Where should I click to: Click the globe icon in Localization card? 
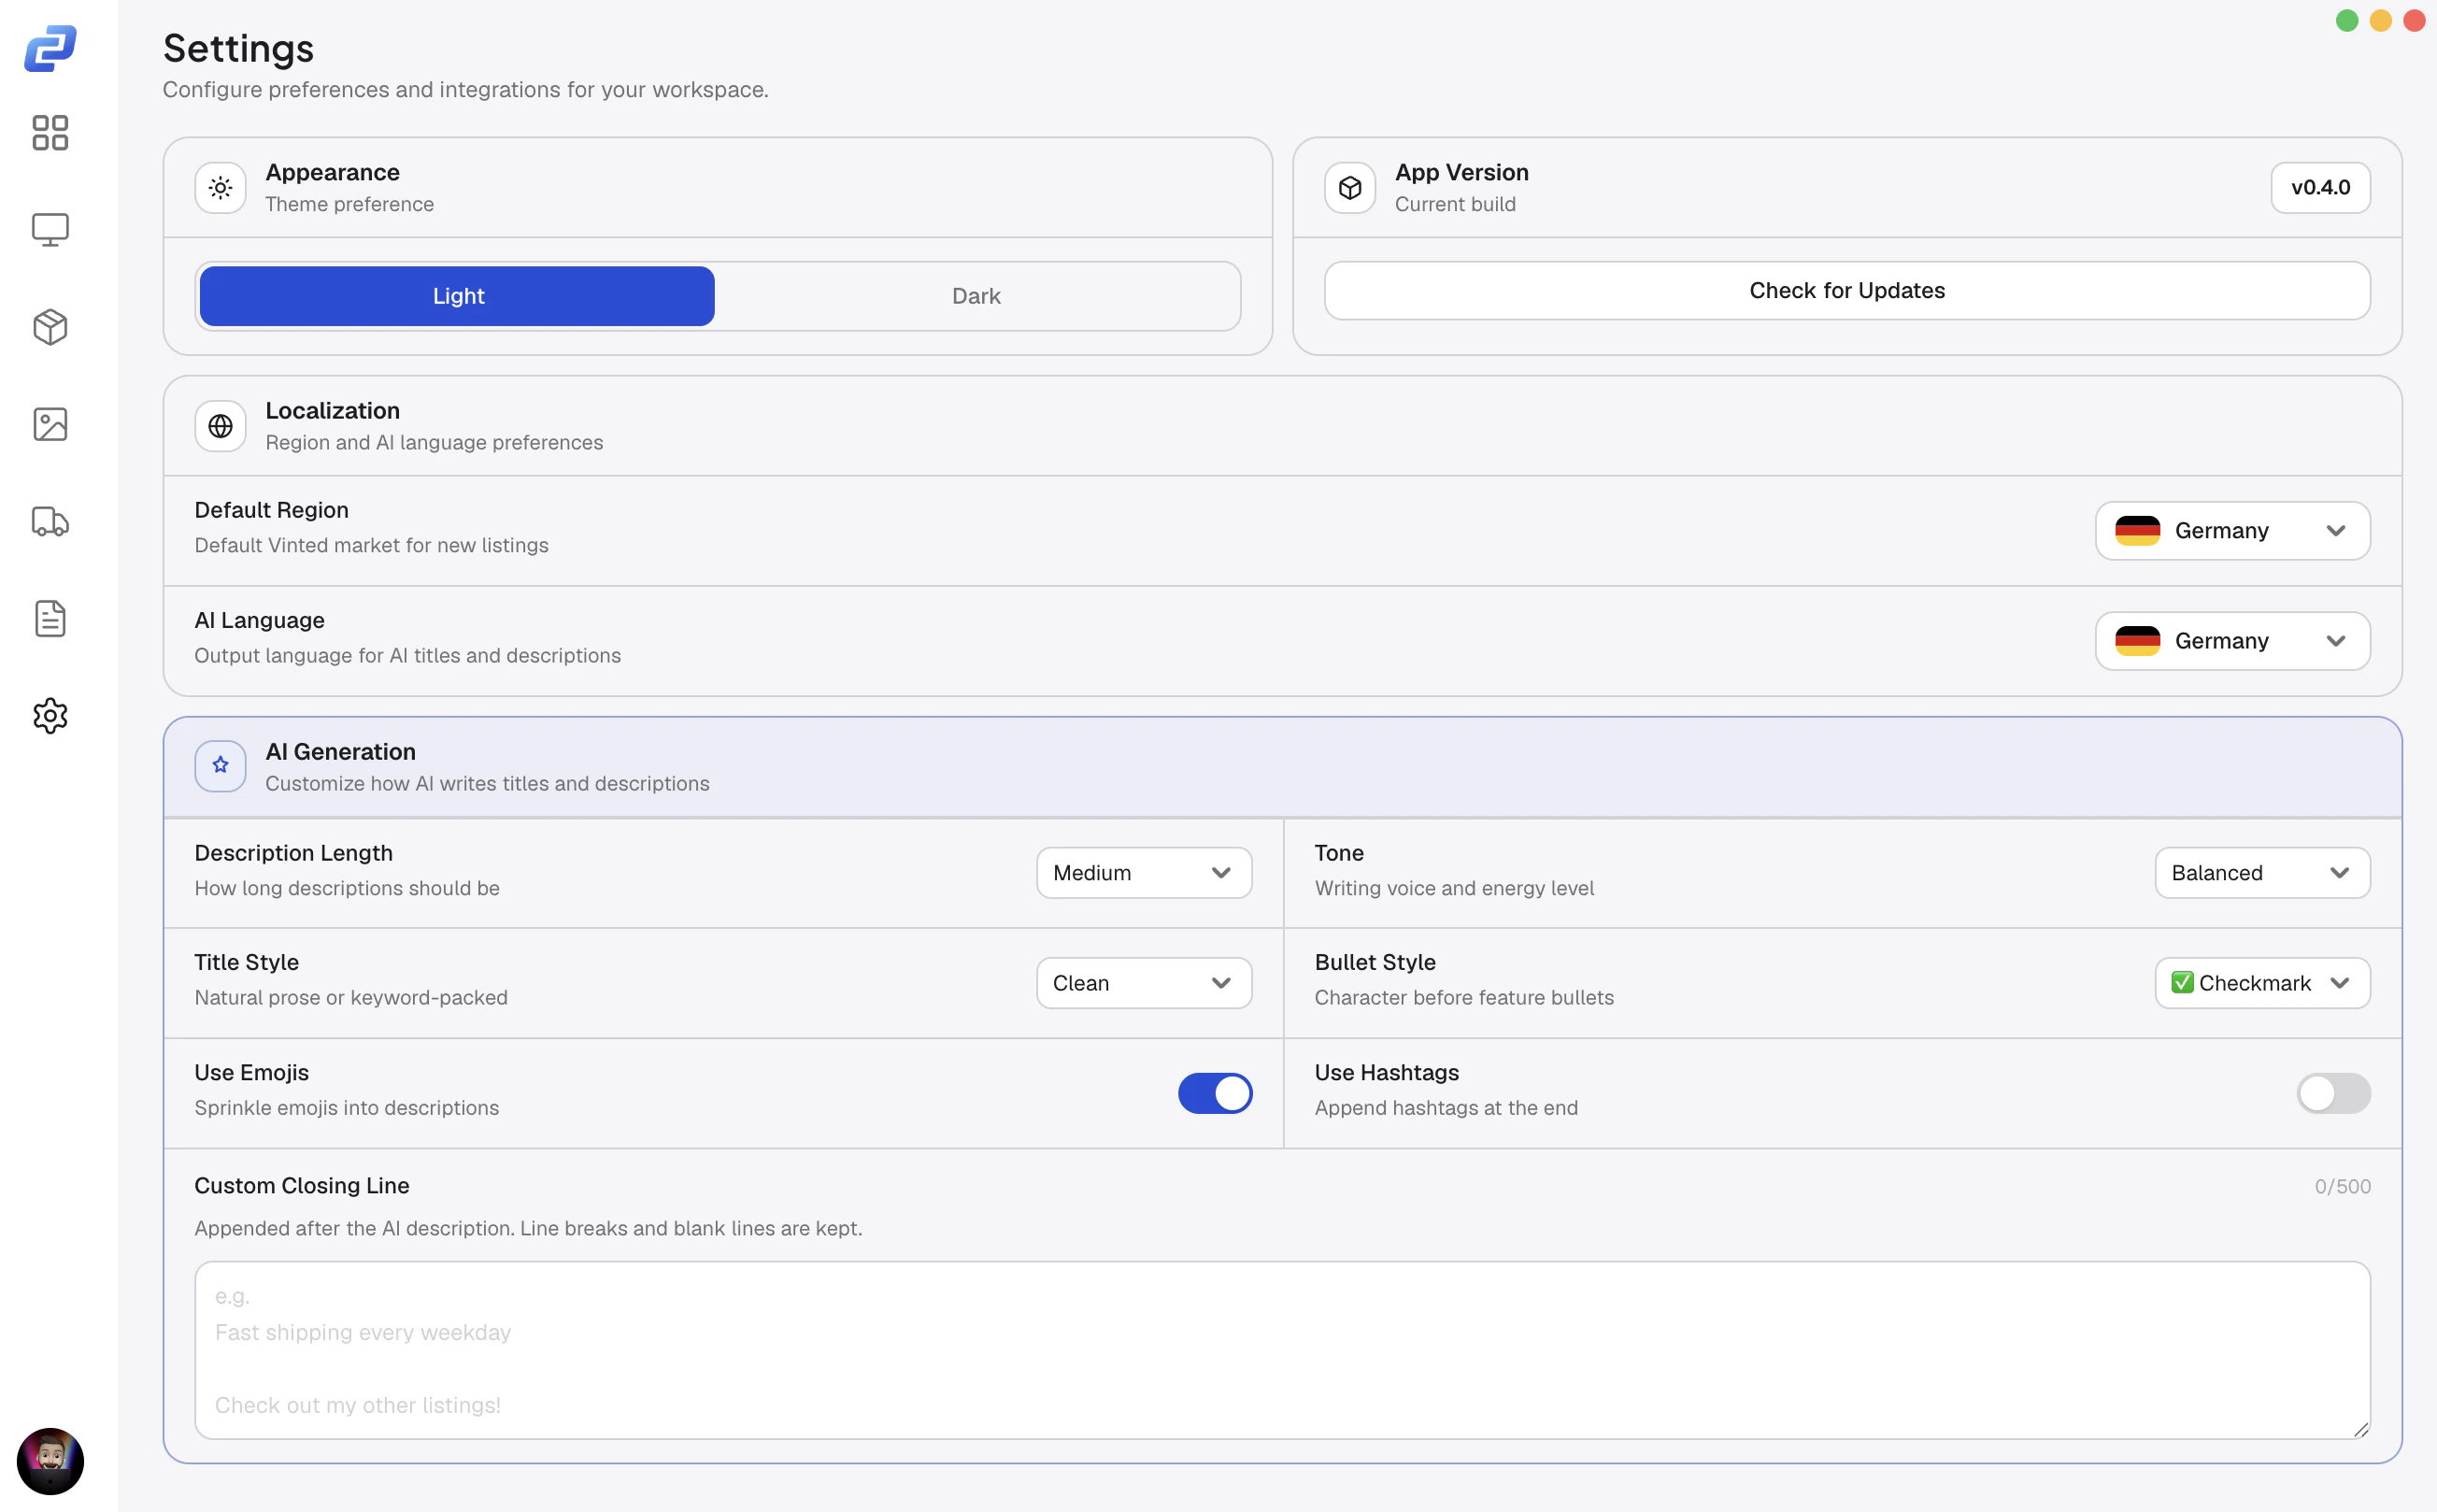220,426
